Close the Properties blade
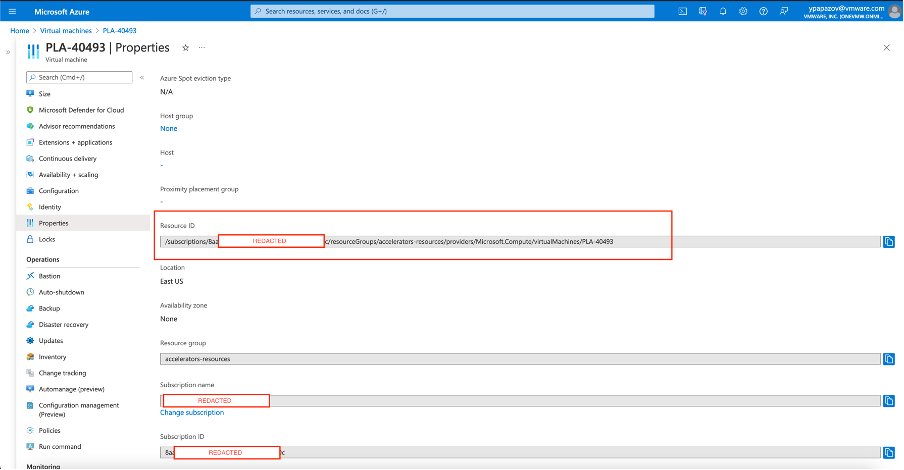Viewport: 904px width, 470px height. tap(887, 48)
